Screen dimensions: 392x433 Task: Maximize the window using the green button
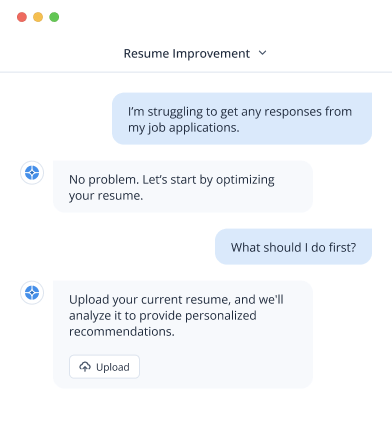(54, 17)
